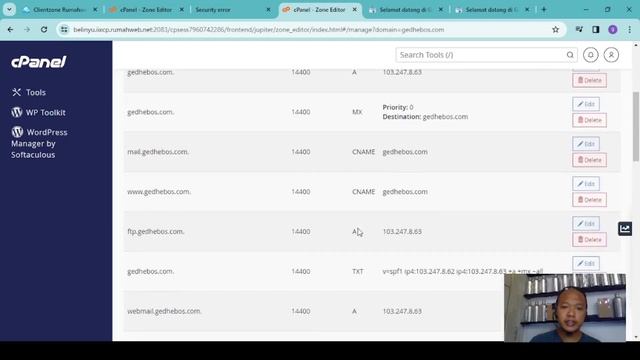
Task: Open WP Toolkit from the sidebar
Action: 38,112
